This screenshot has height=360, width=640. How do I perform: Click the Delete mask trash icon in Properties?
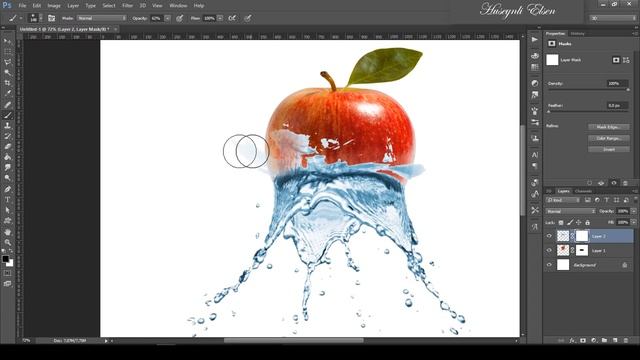(x=625, y=183)
